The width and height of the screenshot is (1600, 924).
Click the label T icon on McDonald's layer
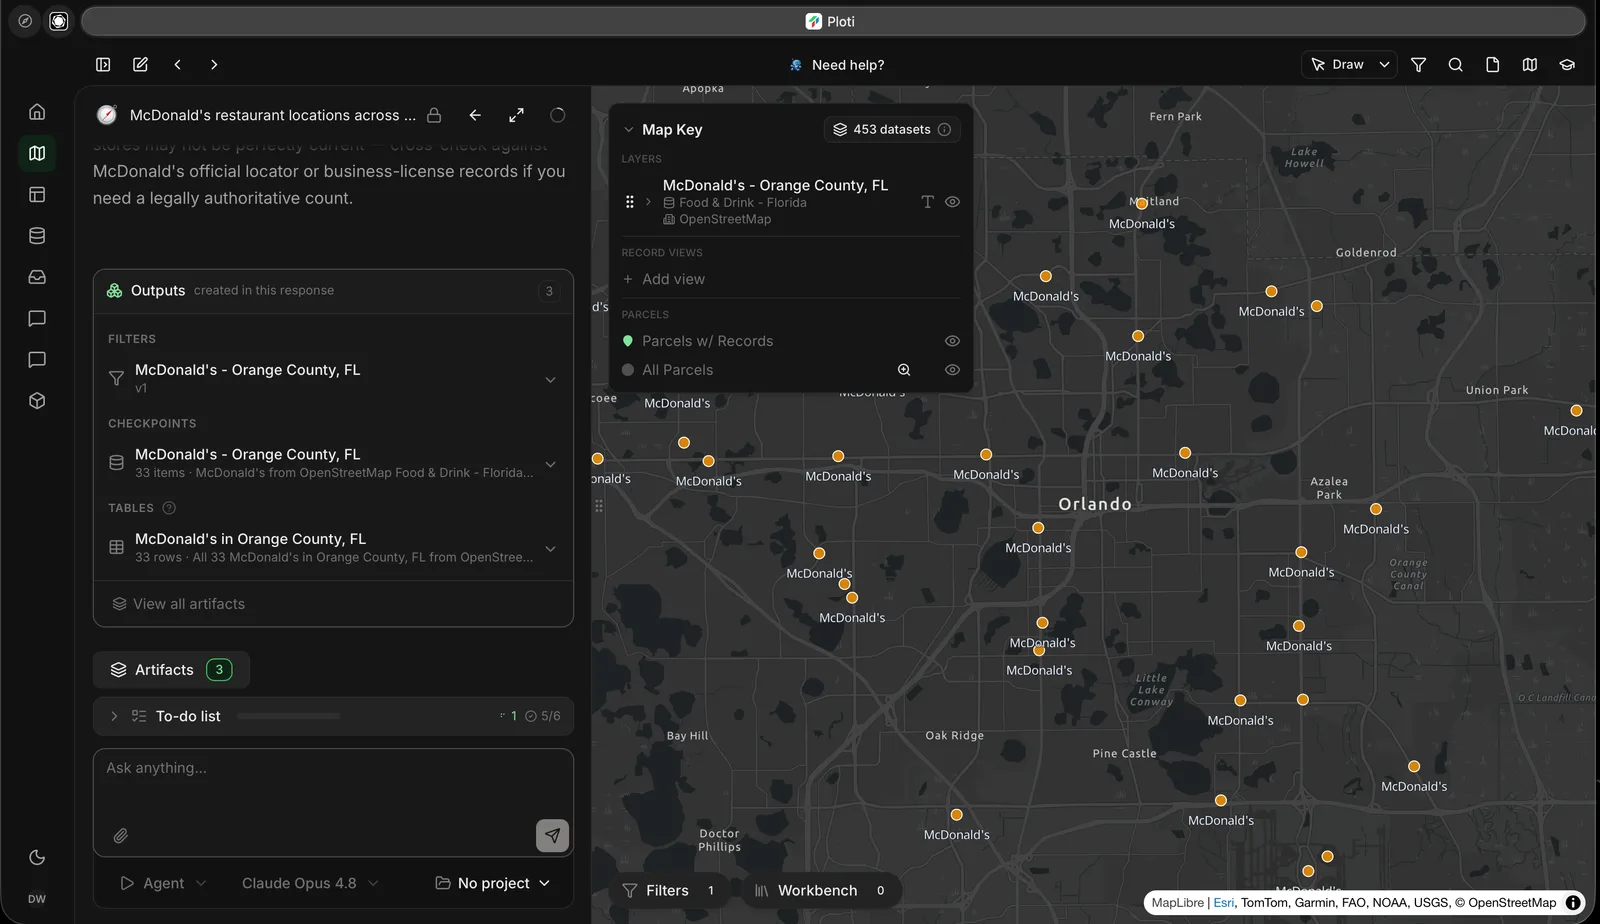point(927,202)
